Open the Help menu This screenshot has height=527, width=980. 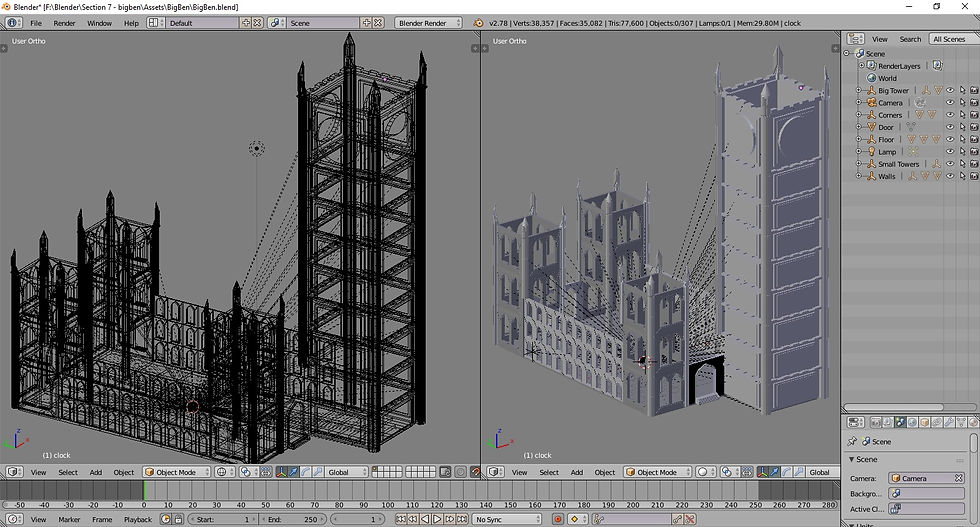click(x=131, y=23)
